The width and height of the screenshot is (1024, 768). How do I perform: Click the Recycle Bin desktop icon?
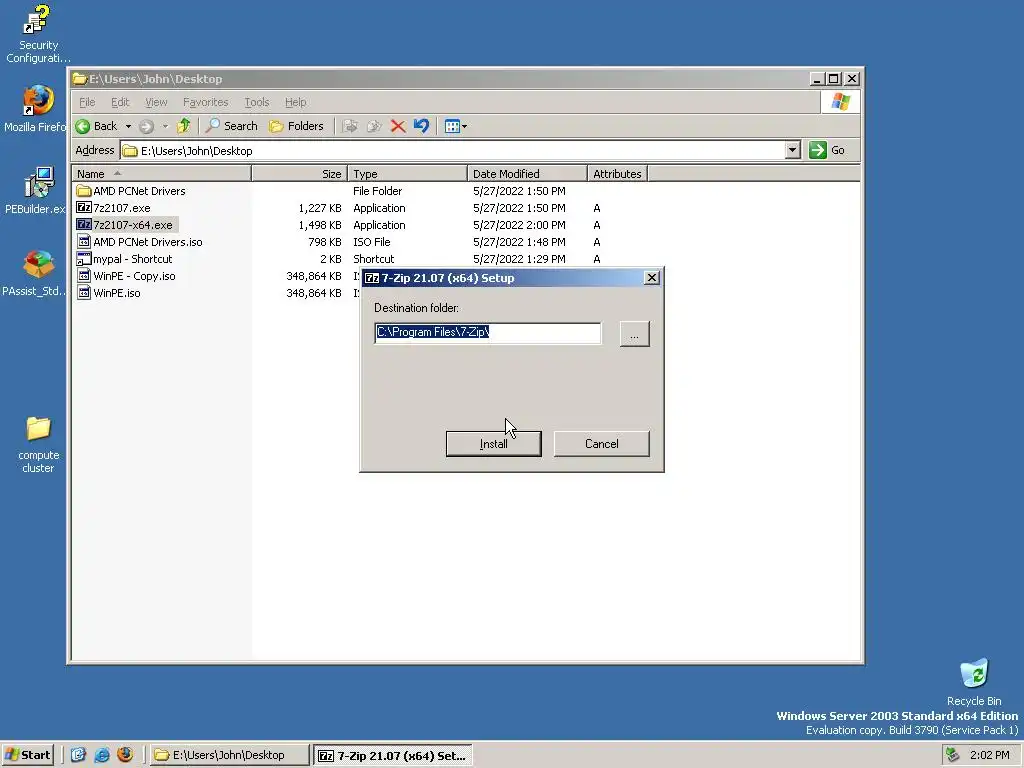tap(974, 682)
